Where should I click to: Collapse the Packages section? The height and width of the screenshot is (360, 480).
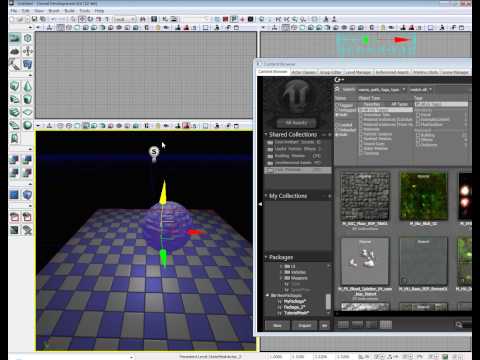click(x=266, y=257)
